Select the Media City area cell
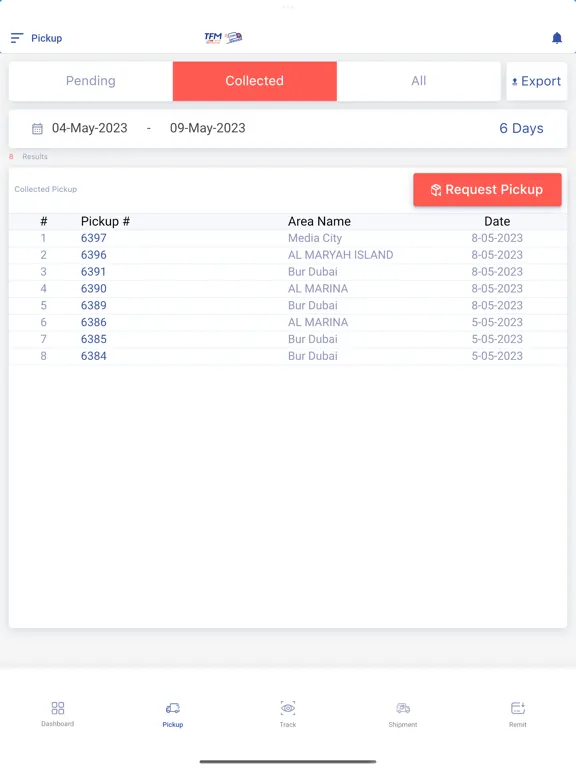 point(315,239)
